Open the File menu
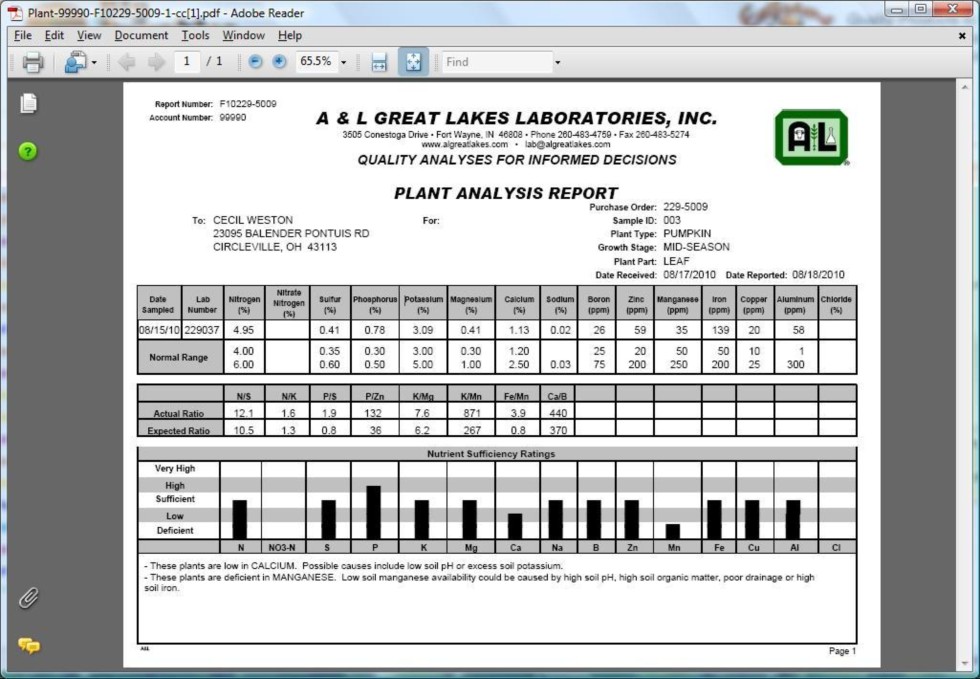 coord(22,35)
